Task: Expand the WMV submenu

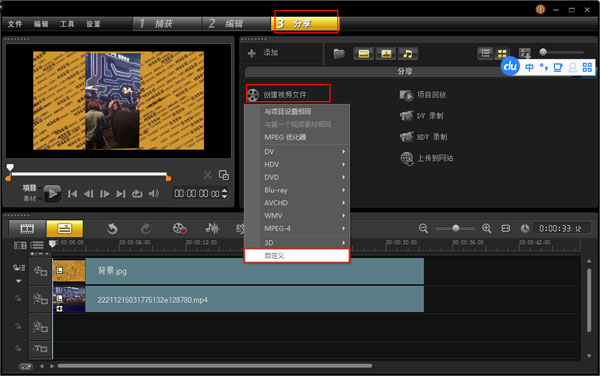Action: tap(297, 216)
